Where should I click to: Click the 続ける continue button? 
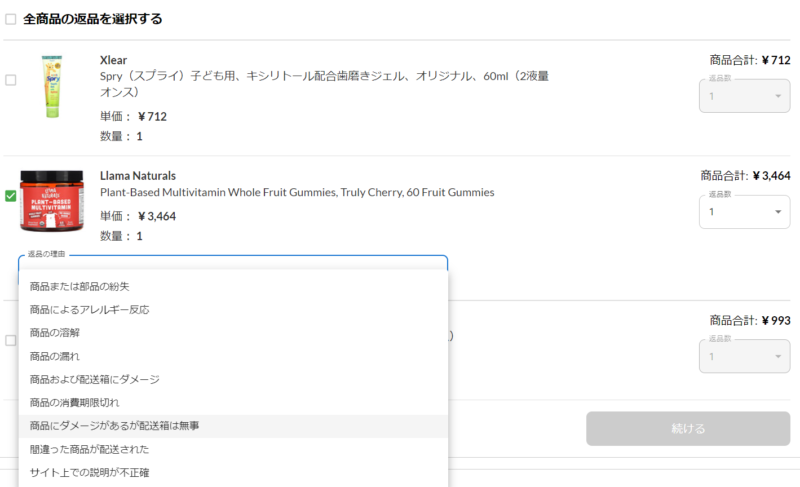[x=688, y=428]
